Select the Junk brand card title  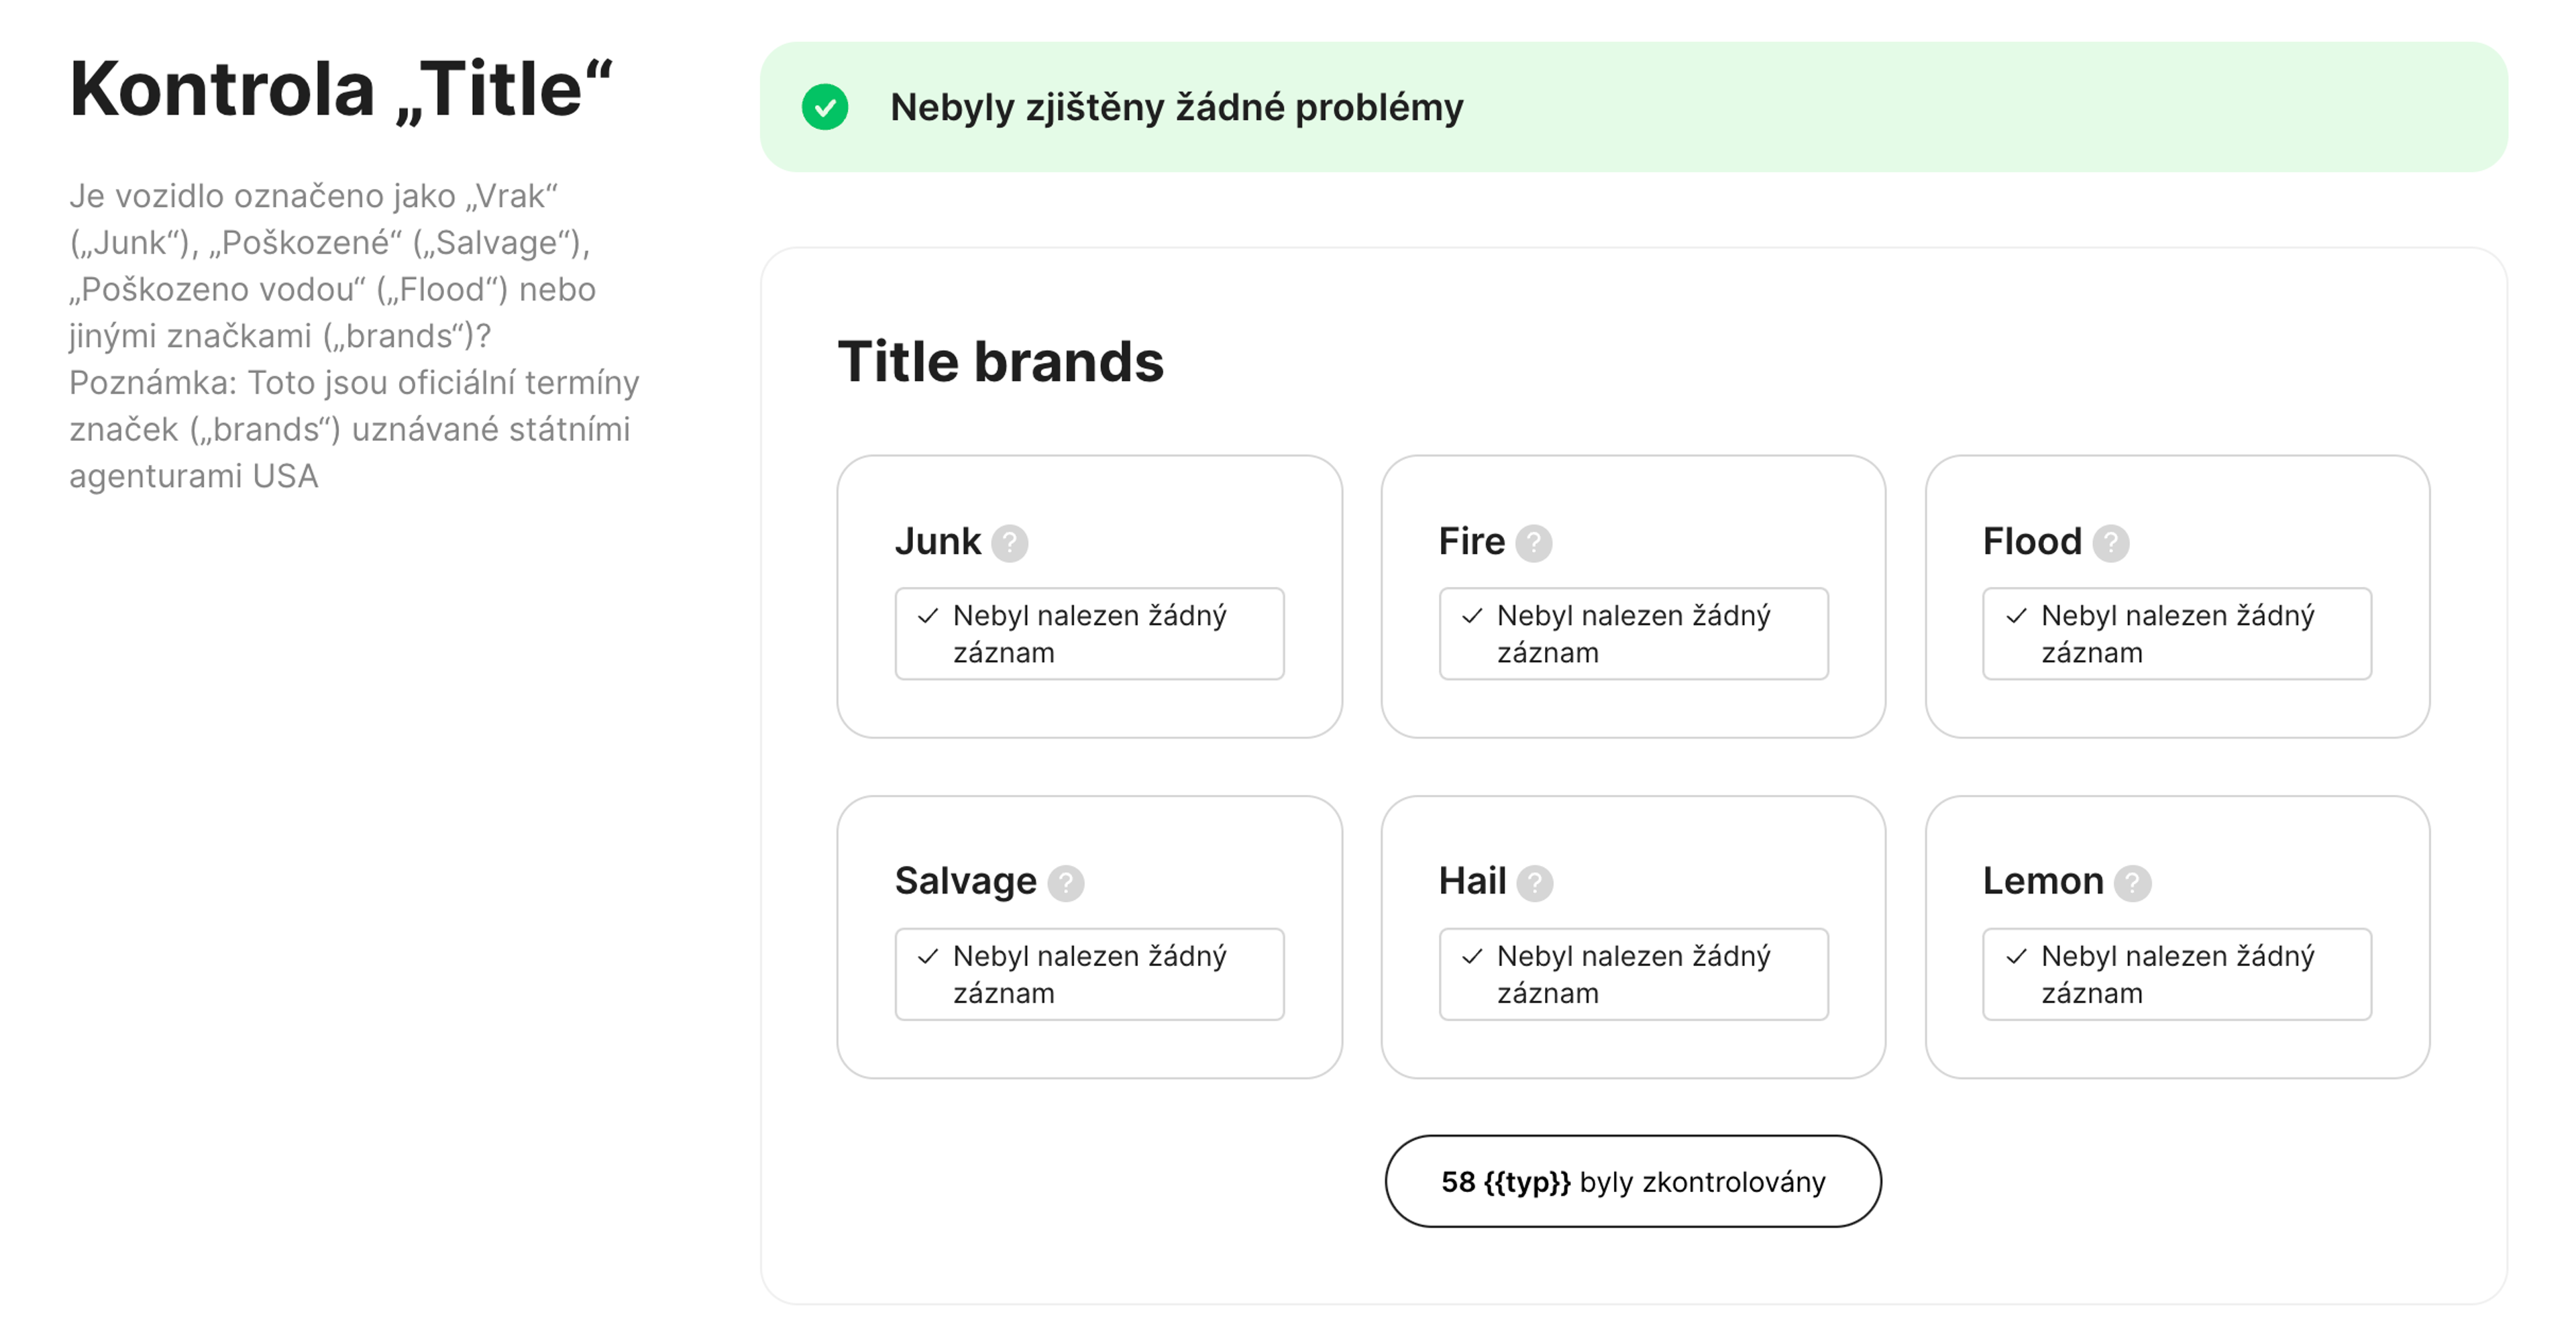(x=937, y=541)
